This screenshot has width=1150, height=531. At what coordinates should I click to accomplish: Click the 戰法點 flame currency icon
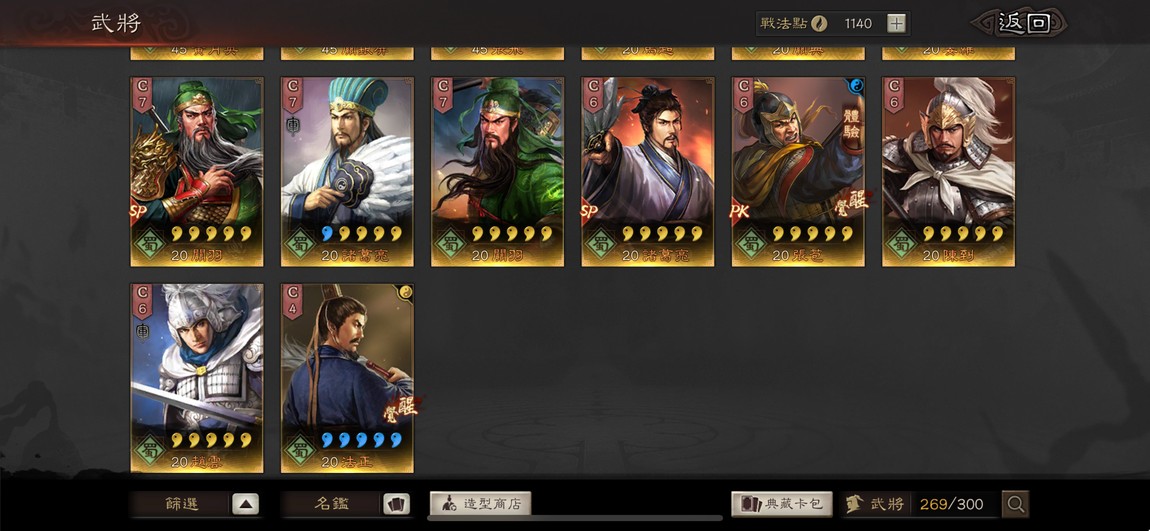(x=819, y=23)
